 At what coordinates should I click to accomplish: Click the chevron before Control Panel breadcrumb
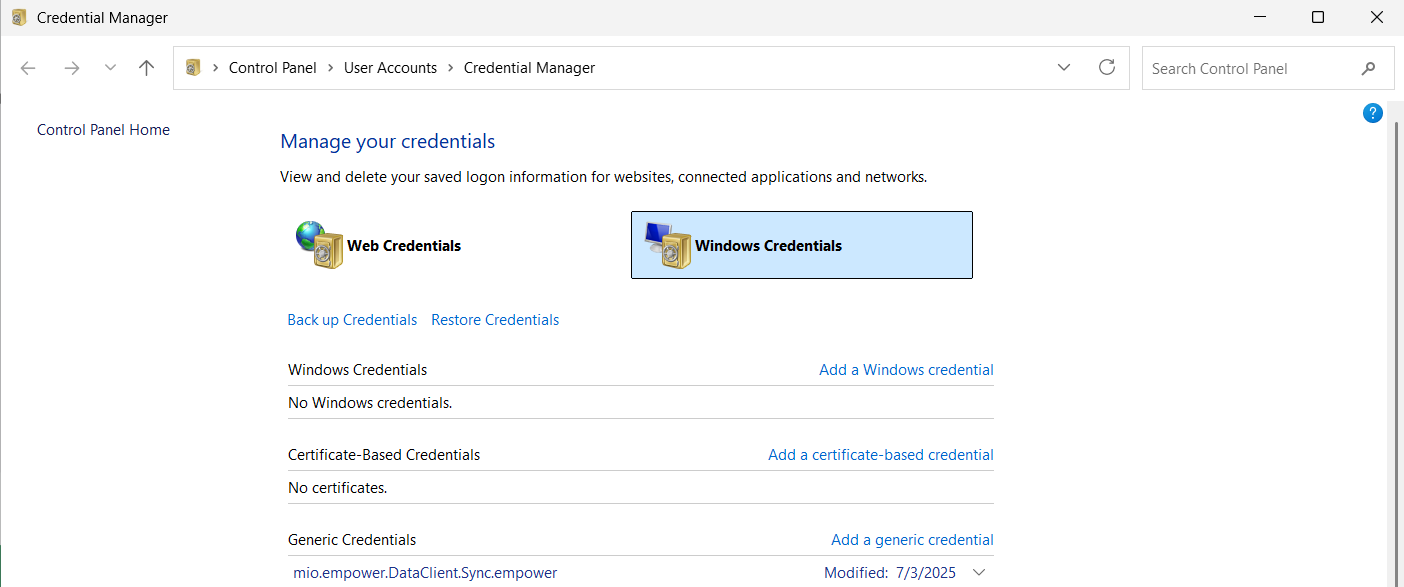(x=215, y=68)
